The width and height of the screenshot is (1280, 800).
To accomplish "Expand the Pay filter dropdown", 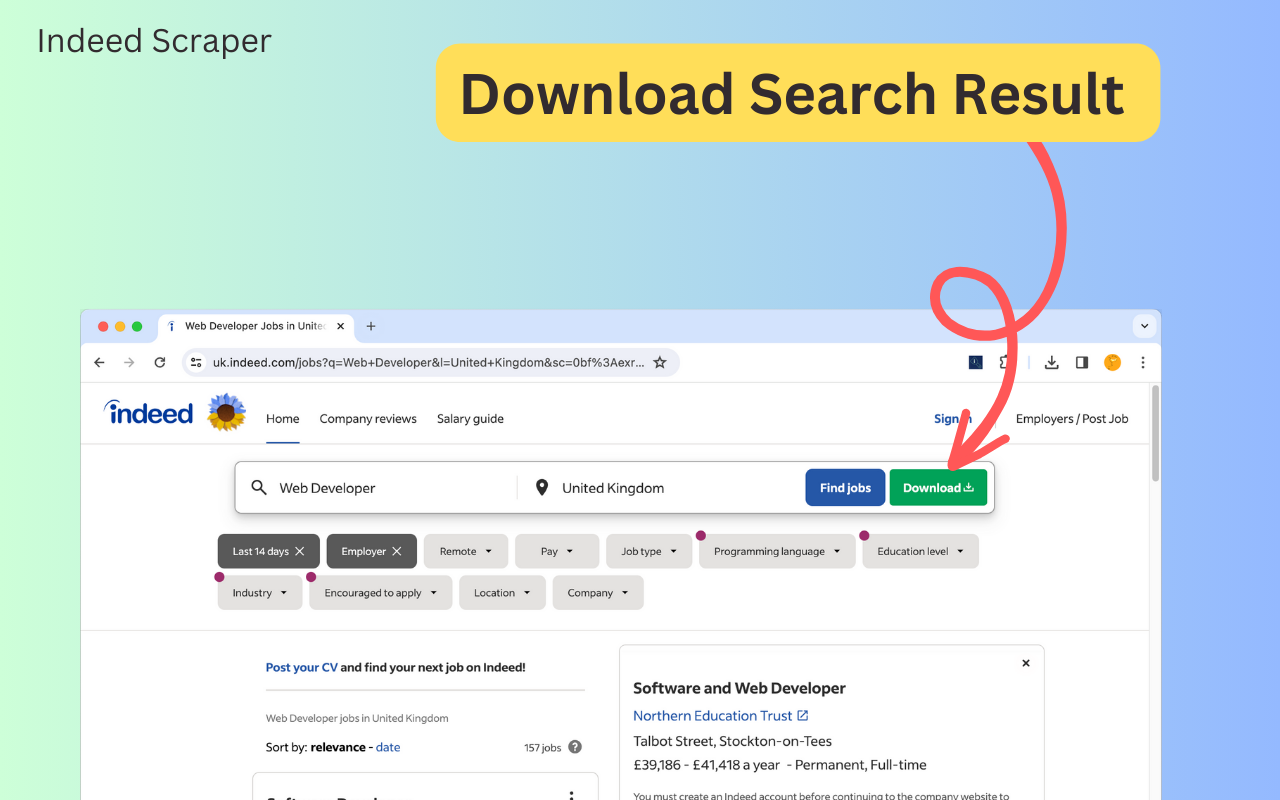I will click(x=557, y=551).
